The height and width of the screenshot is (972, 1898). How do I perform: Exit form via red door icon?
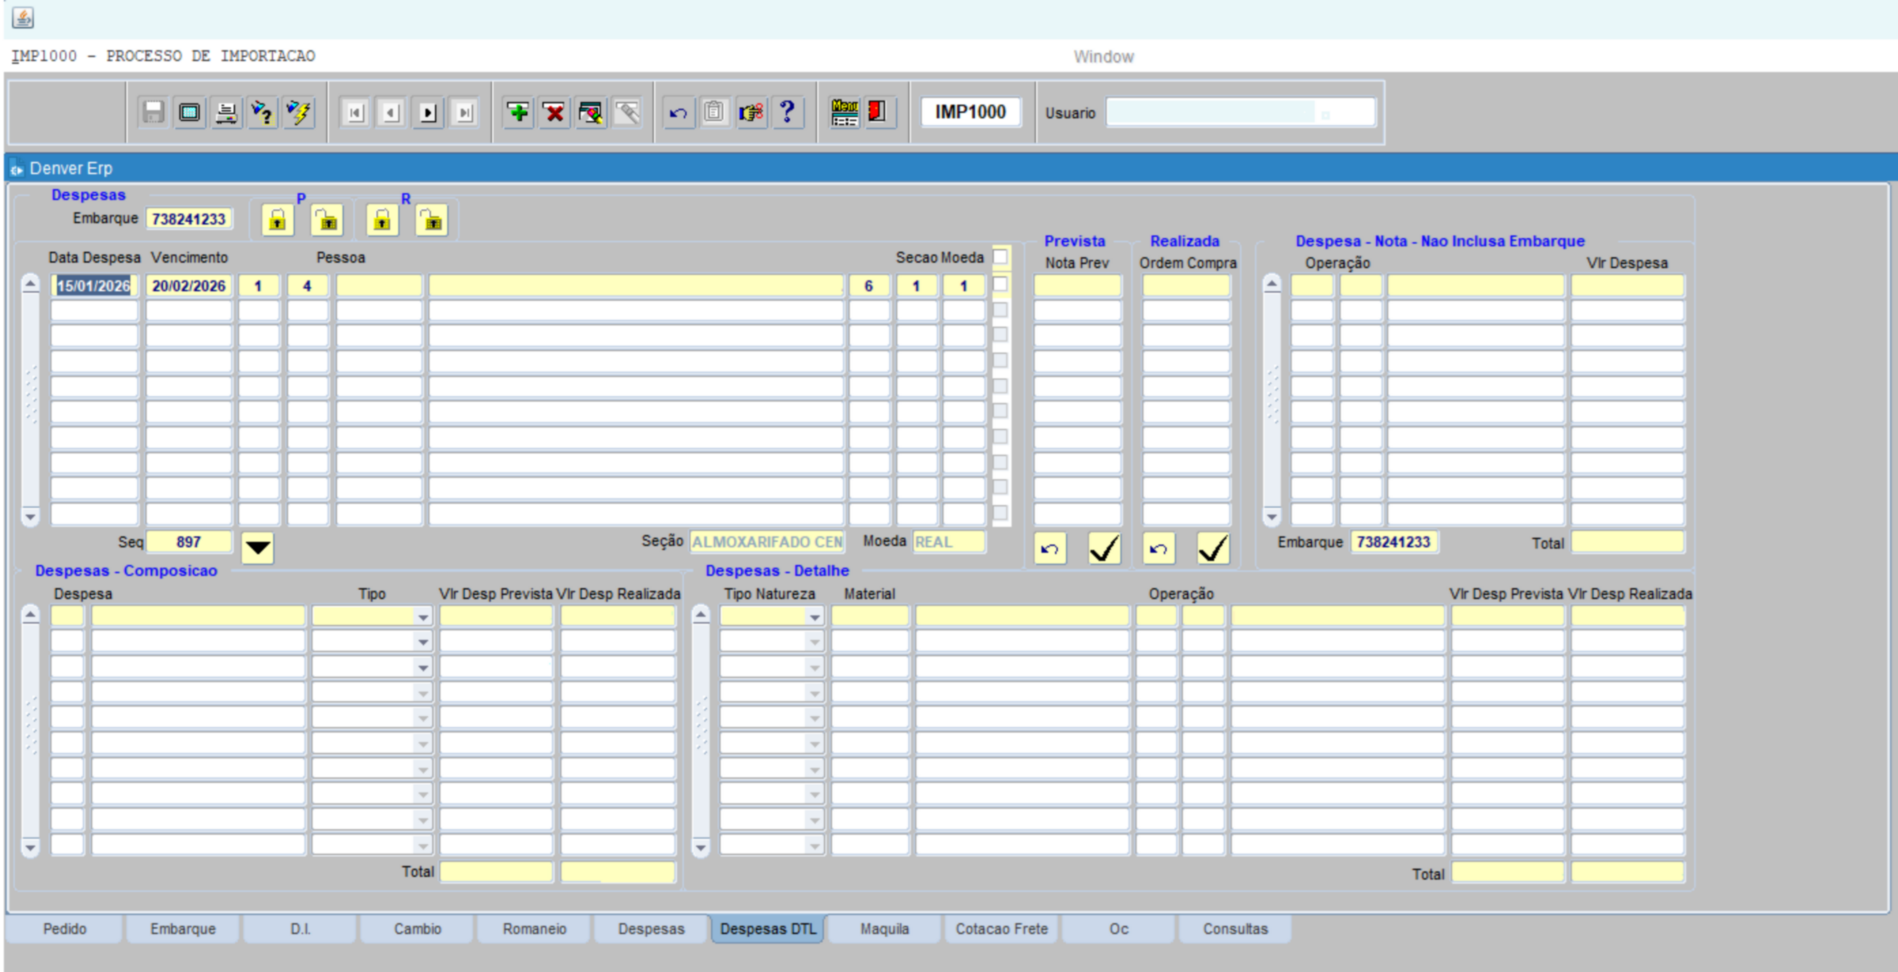[877, 112]
